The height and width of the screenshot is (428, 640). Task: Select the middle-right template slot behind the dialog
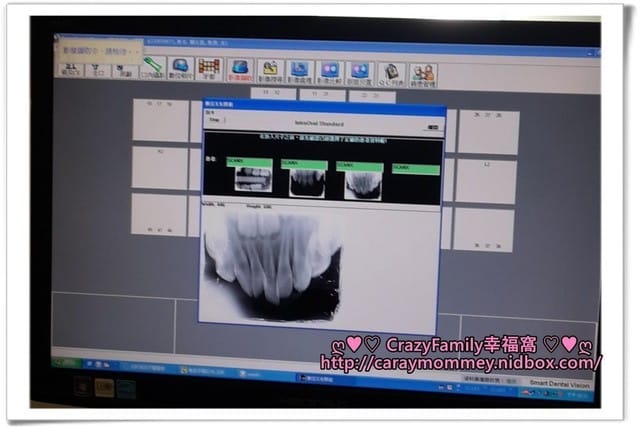pyautogui.click(x=486, y=181)
